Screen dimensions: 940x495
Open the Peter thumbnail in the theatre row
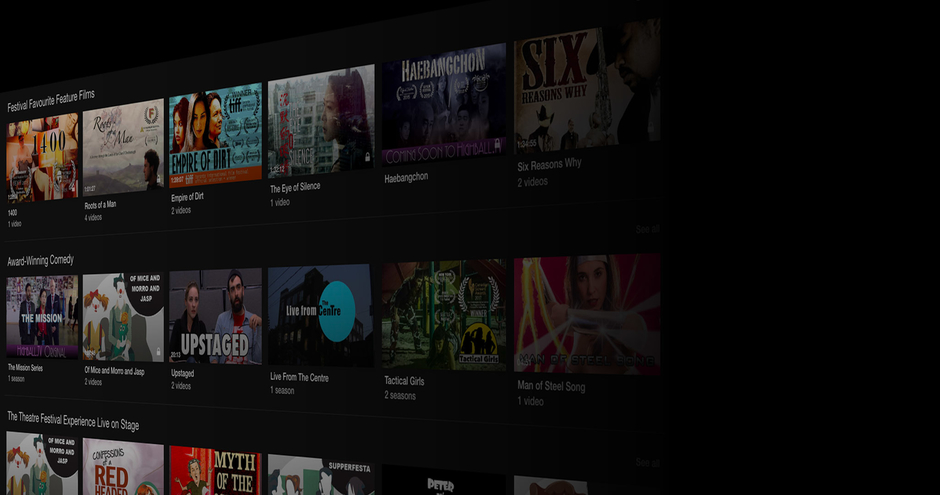[444, 479]
